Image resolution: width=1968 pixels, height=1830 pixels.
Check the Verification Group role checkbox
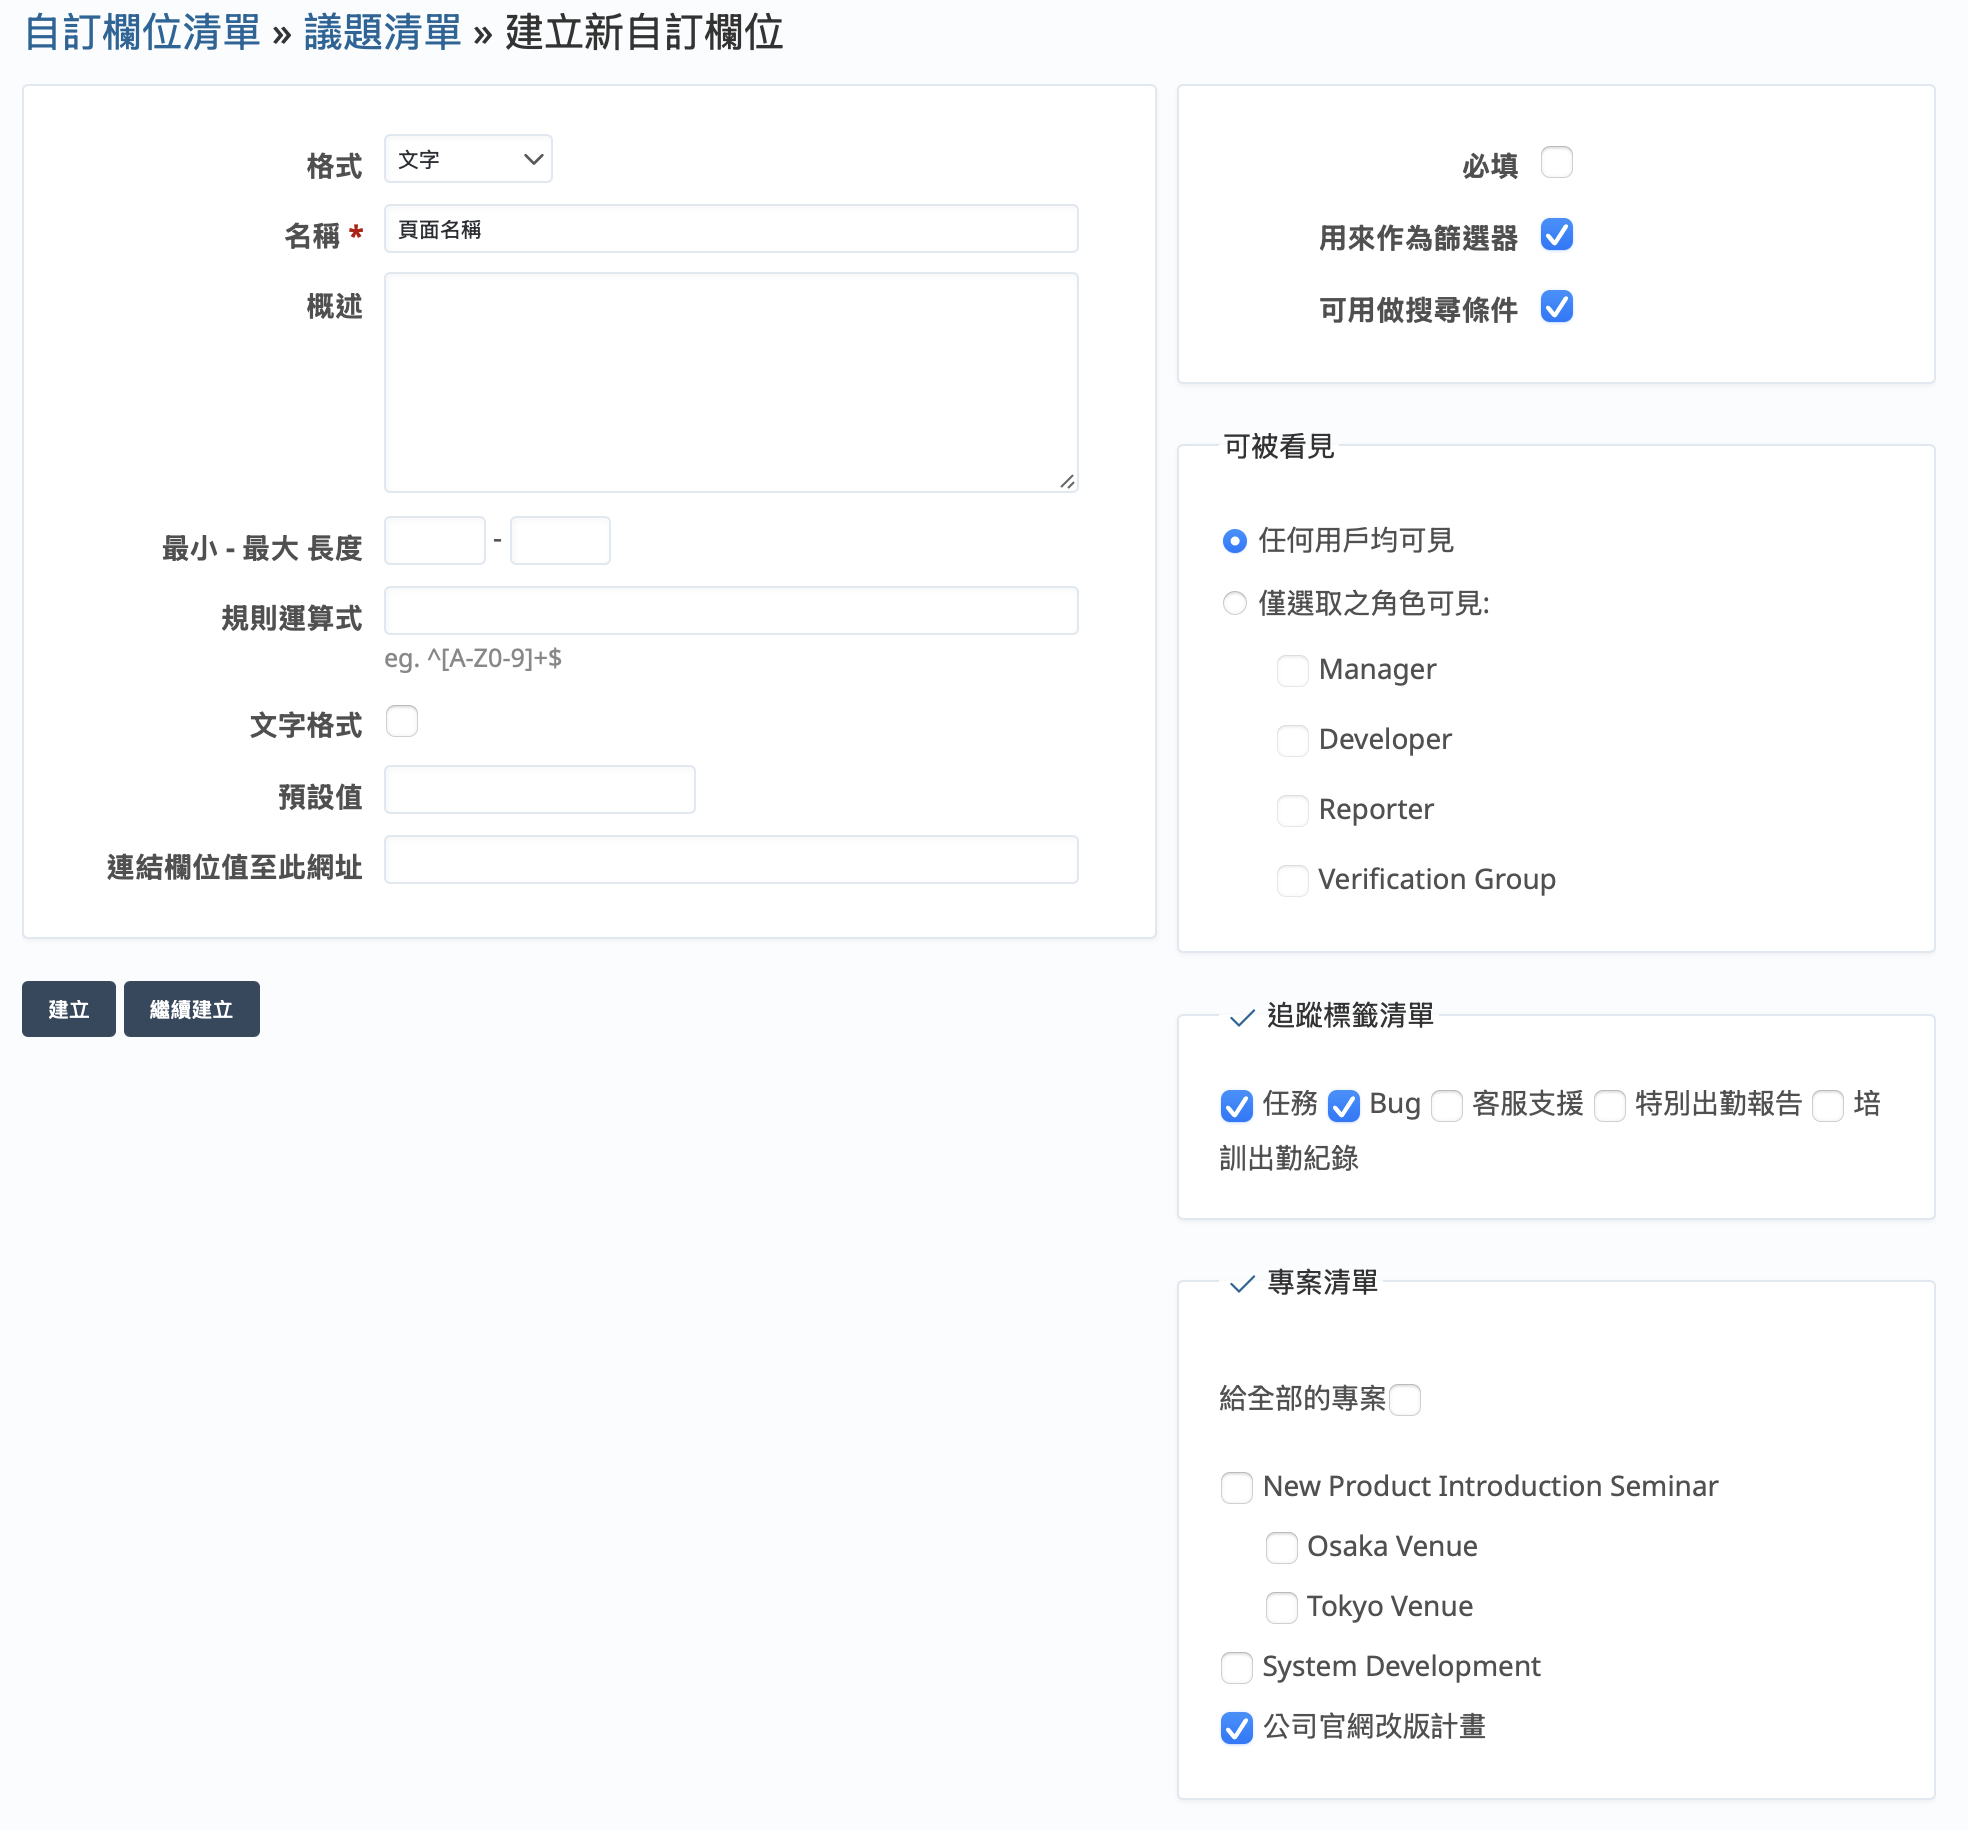(1293, 881)
